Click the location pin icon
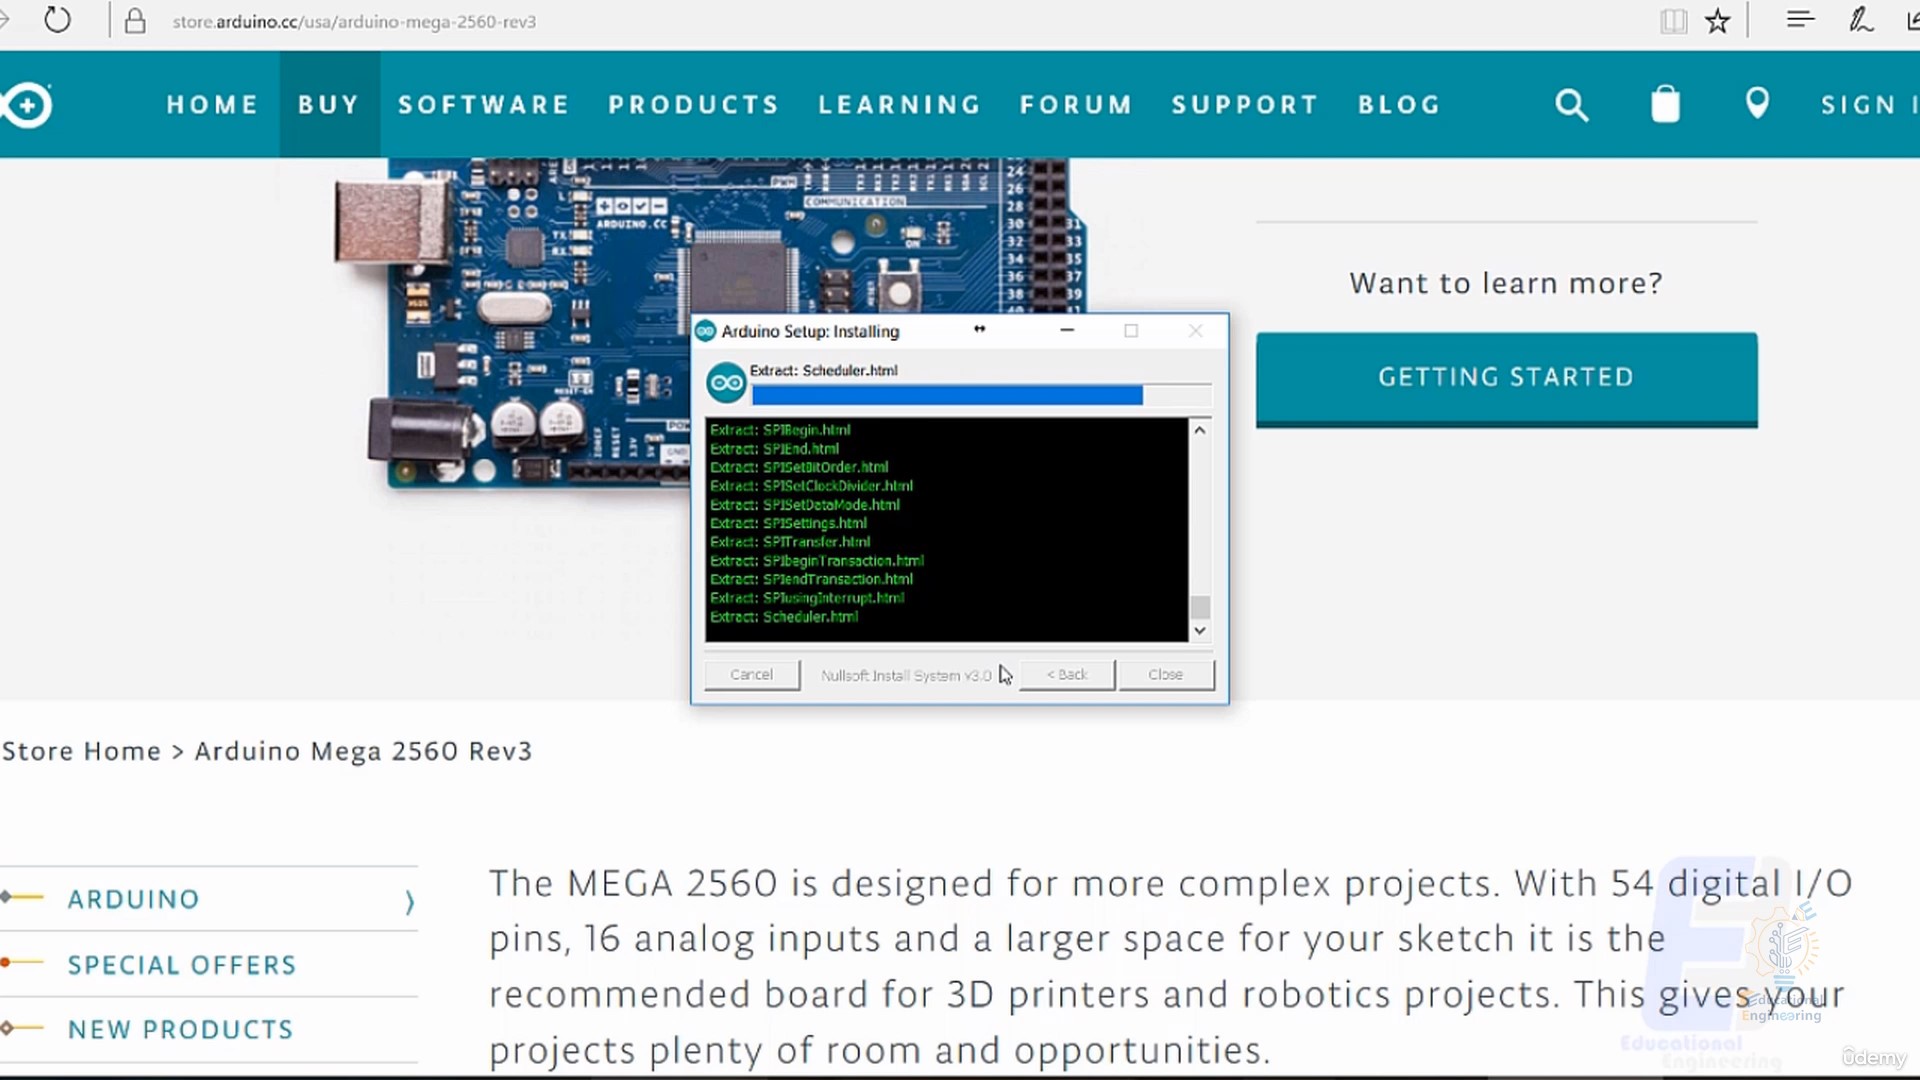 pos(1757,103)
